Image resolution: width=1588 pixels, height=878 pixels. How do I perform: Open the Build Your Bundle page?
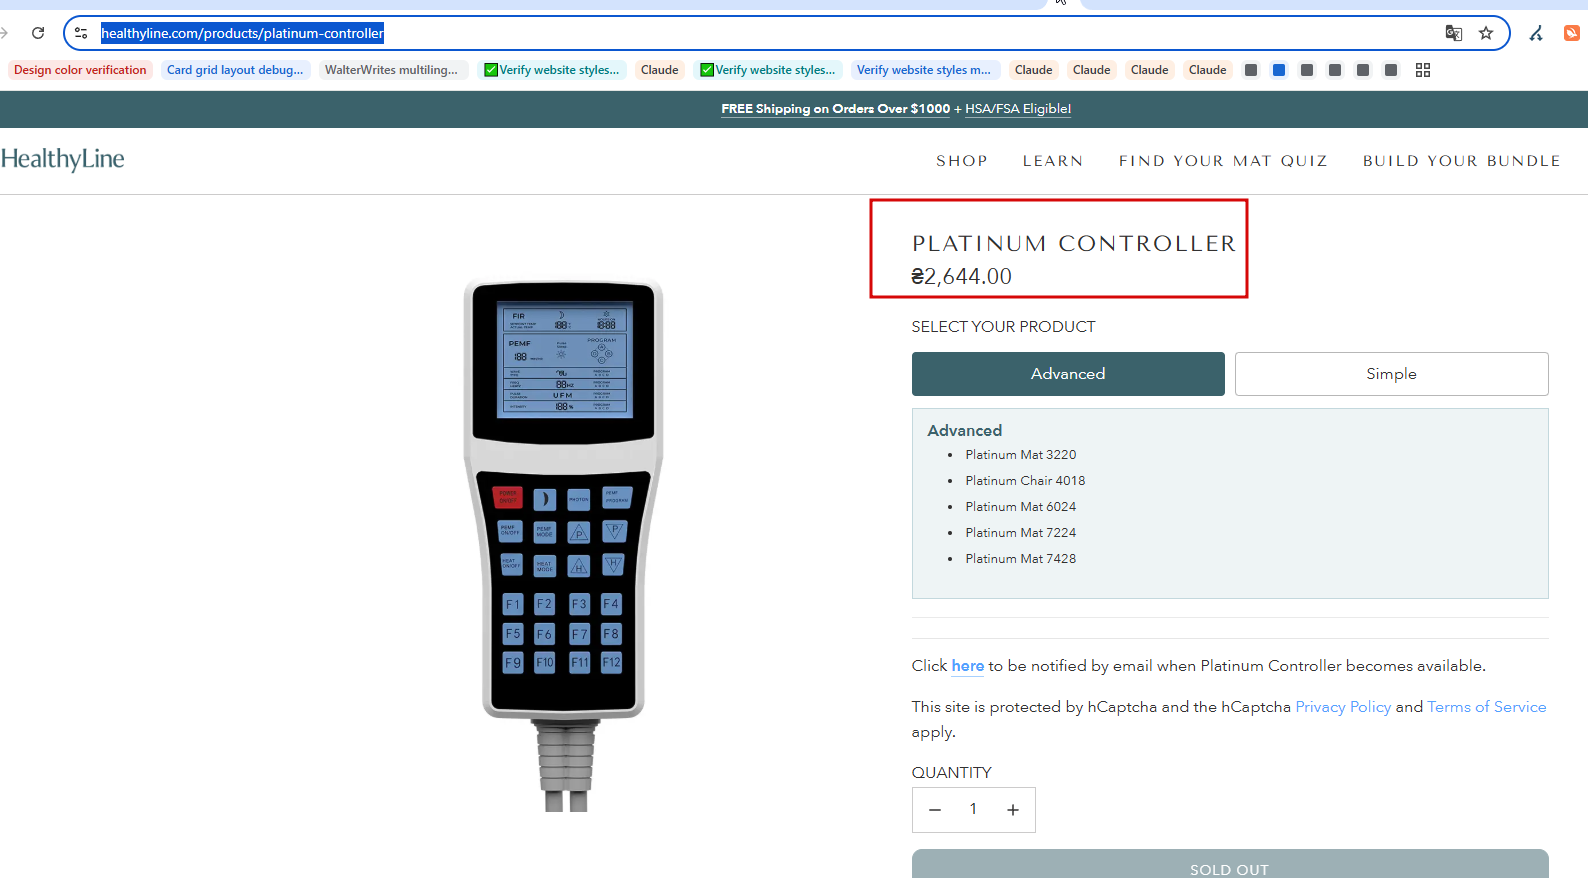[1461, 161]
